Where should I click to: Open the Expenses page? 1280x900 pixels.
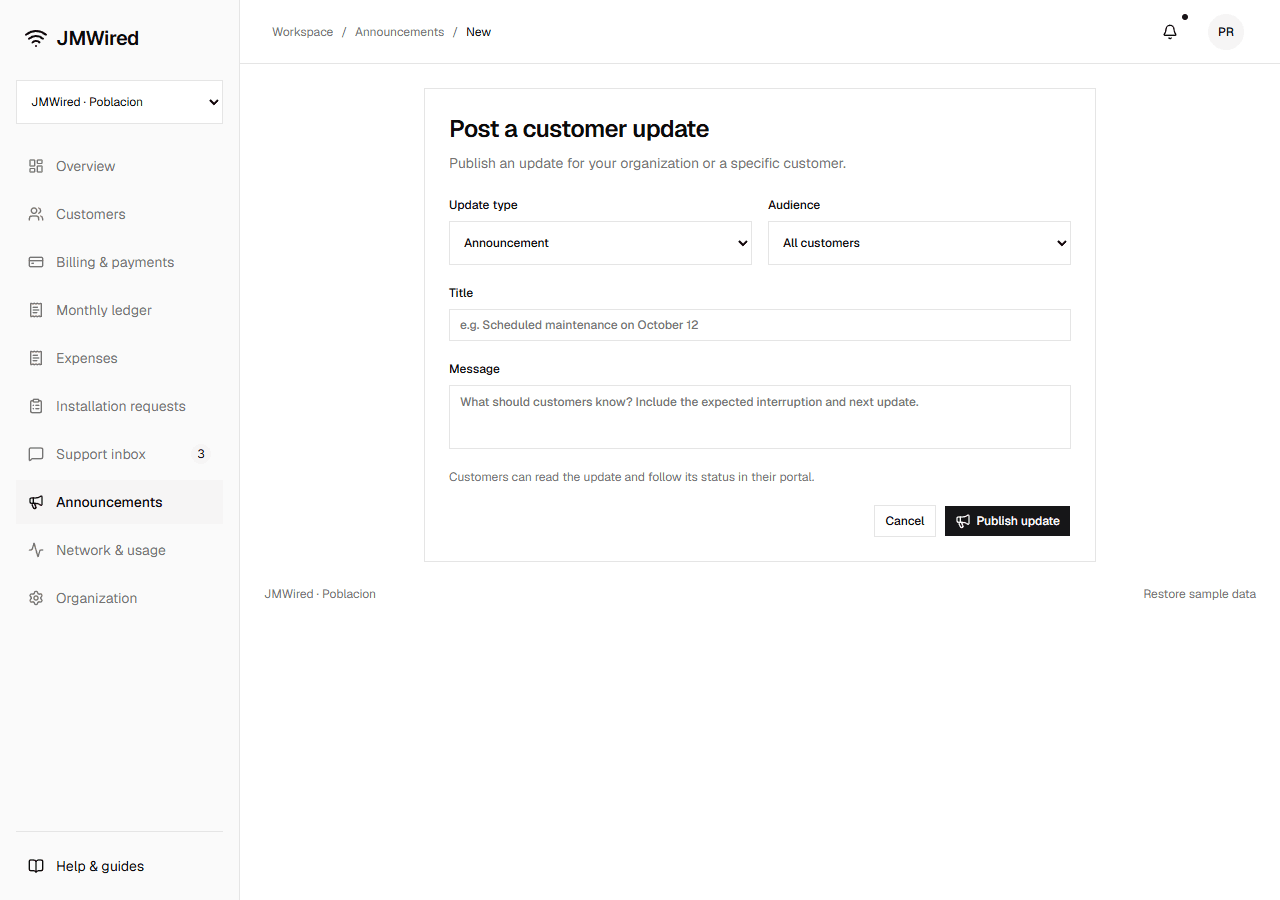point(119,358)
